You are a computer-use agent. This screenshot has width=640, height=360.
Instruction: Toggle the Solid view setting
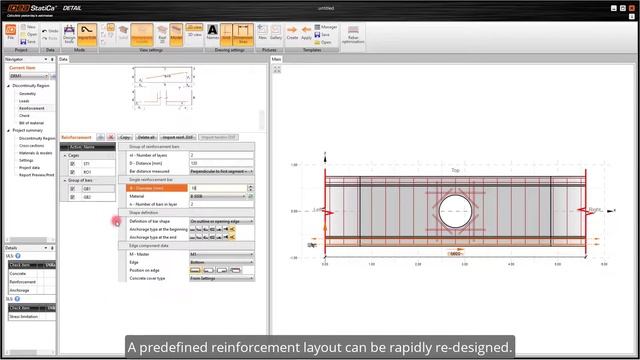click(123, 33)
